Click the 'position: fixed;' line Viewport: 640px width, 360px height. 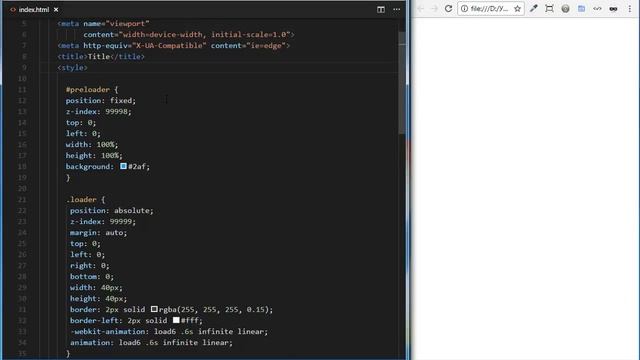[101, 100]
